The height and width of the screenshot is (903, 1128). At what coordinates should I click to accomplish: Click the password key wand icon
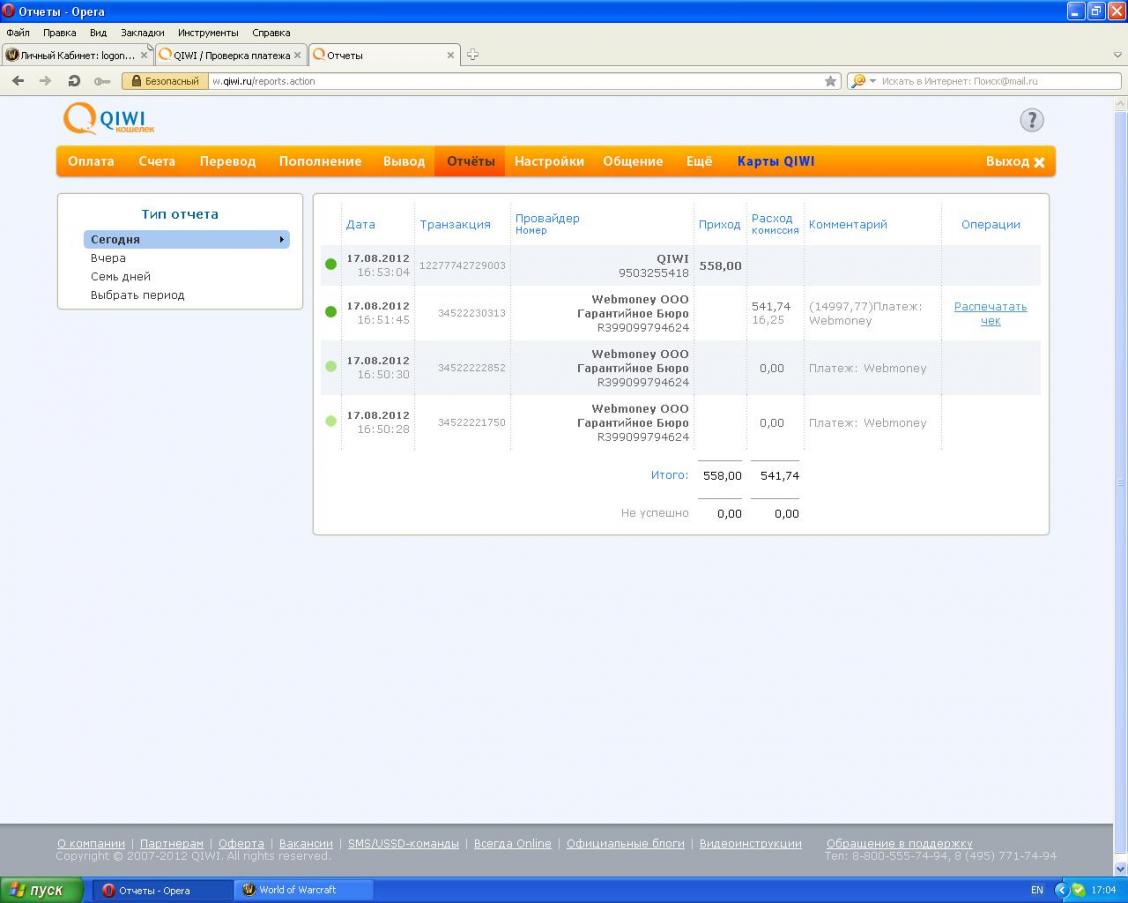tap(102, 81)
